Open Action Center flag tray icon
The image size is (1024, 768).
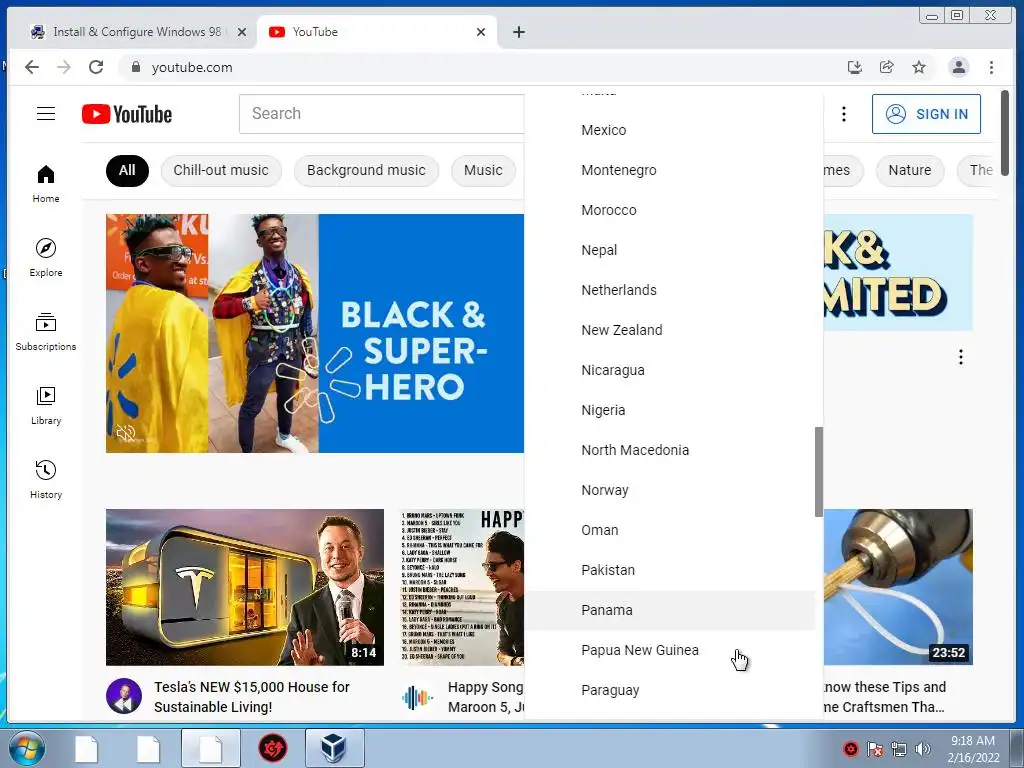(874, 749)
